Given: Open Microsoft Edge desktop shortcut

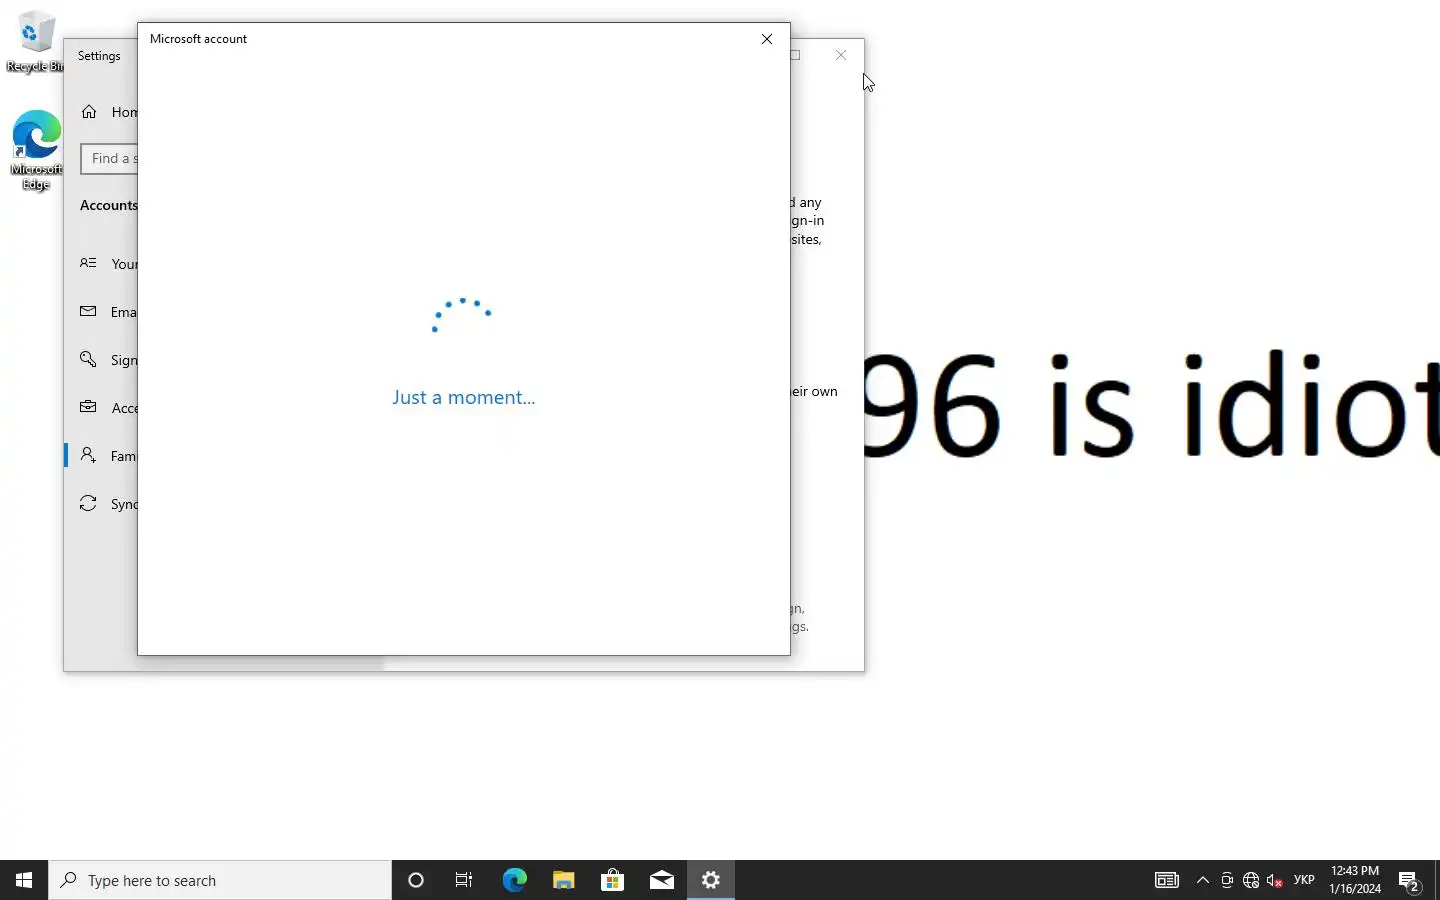Looking at the screenshot, I should pos(36,150).
